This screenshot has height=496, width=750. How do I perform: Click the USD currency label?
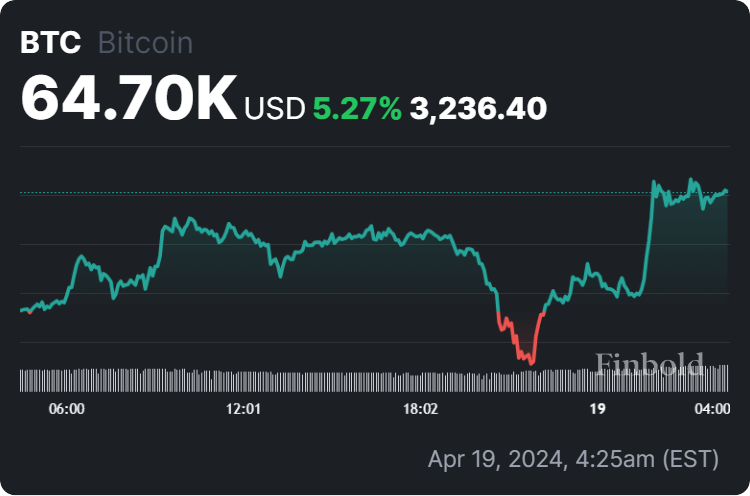[x=274, y=108]
